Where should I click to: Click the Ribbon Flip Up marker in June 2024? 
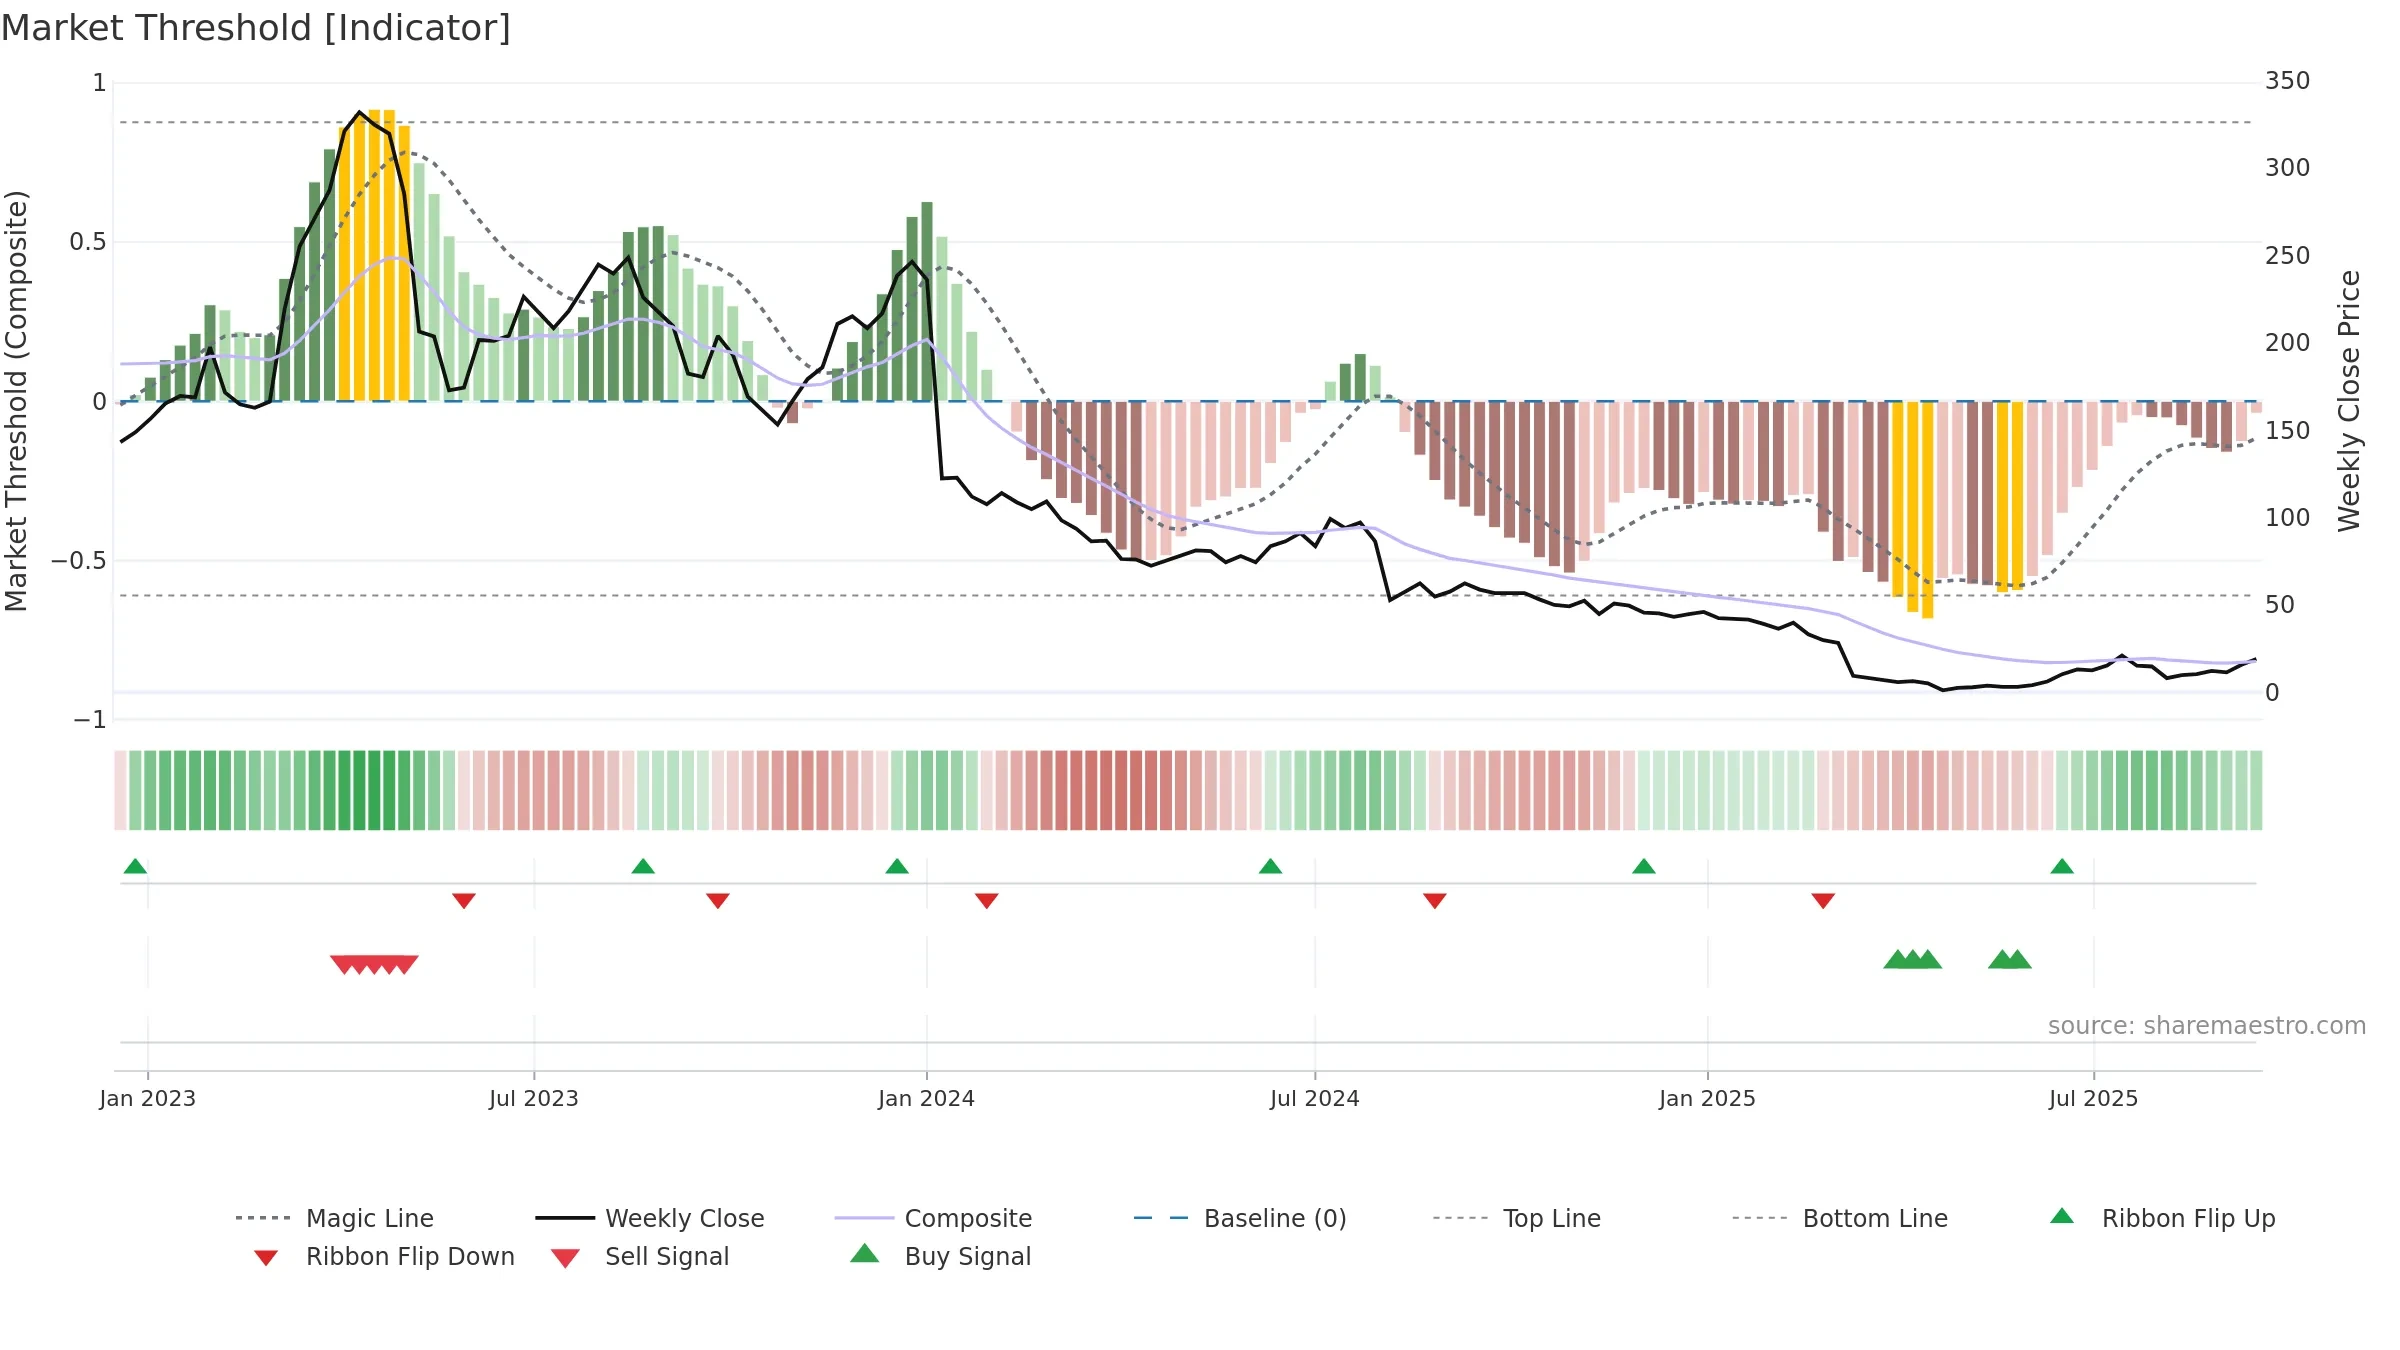point(1270,866)
